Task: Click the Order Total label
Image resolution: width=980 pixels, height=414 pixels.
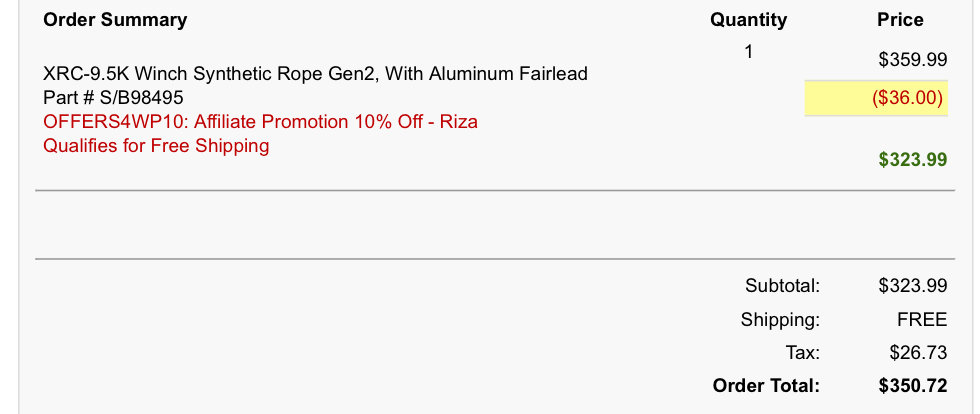Action: pos(766,386)
